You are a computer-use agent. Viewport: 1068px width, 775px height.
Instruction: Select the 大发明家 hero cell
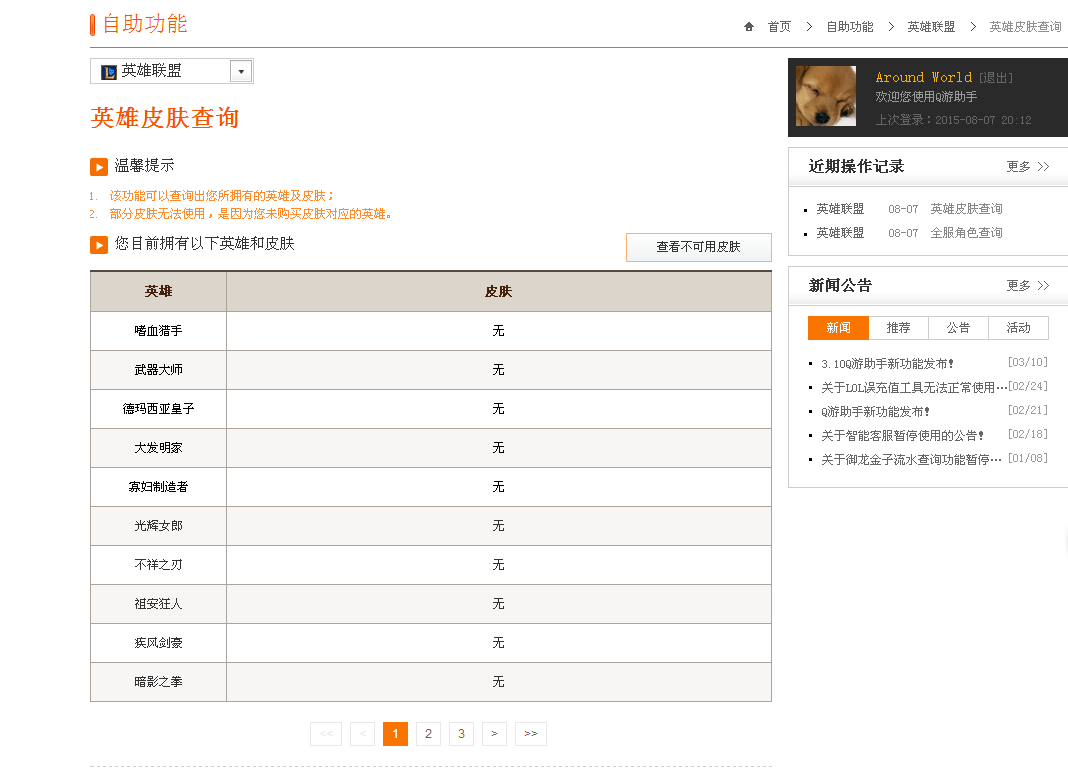pyautogui.click(x=158, y=448)
